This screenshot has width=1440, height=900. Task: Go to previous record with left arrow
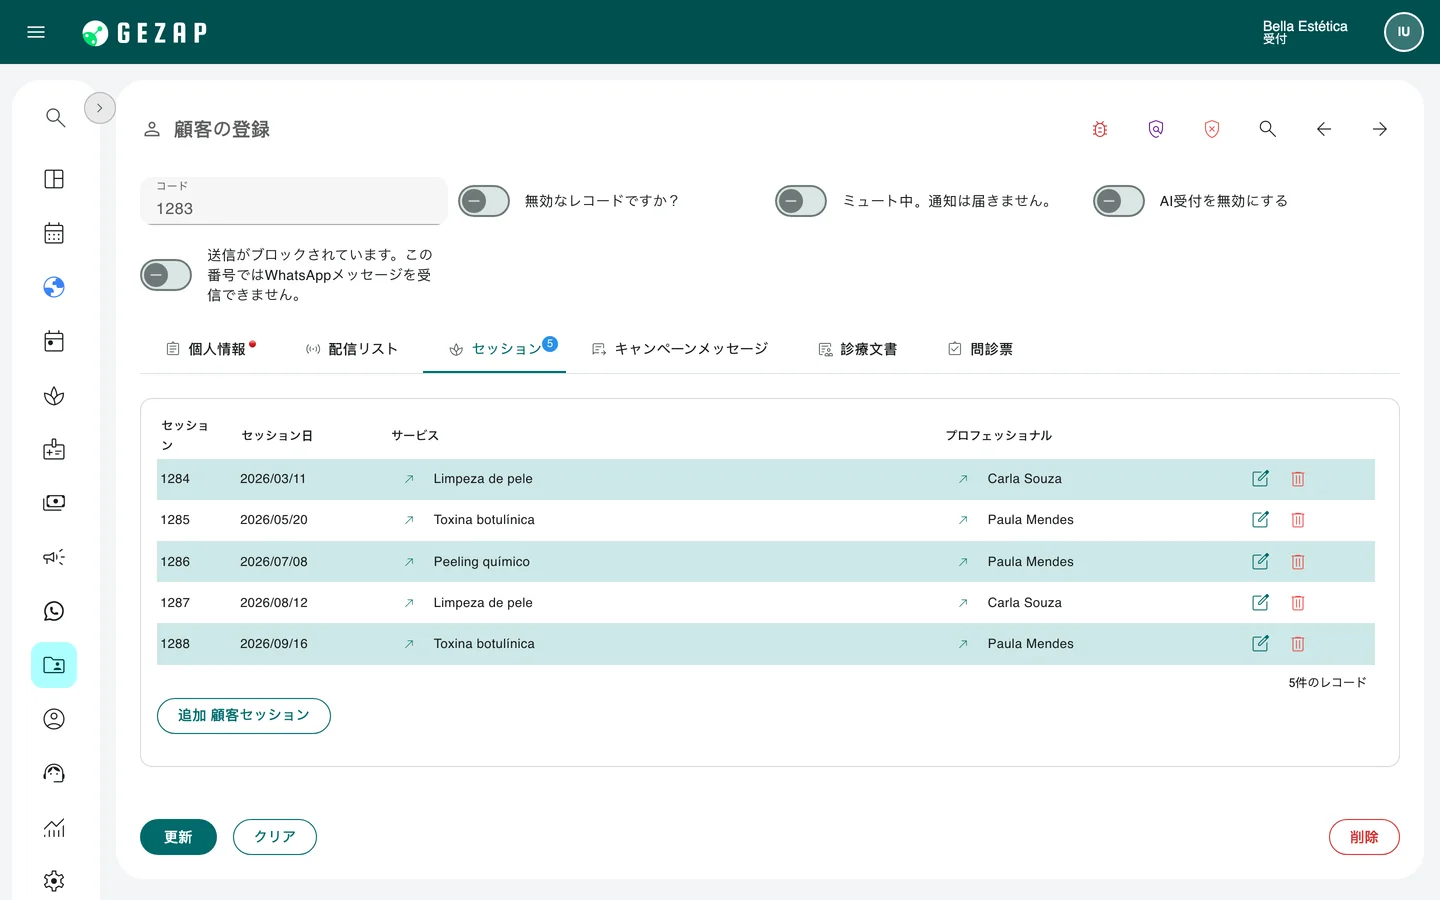click(x=1324, y=129)
